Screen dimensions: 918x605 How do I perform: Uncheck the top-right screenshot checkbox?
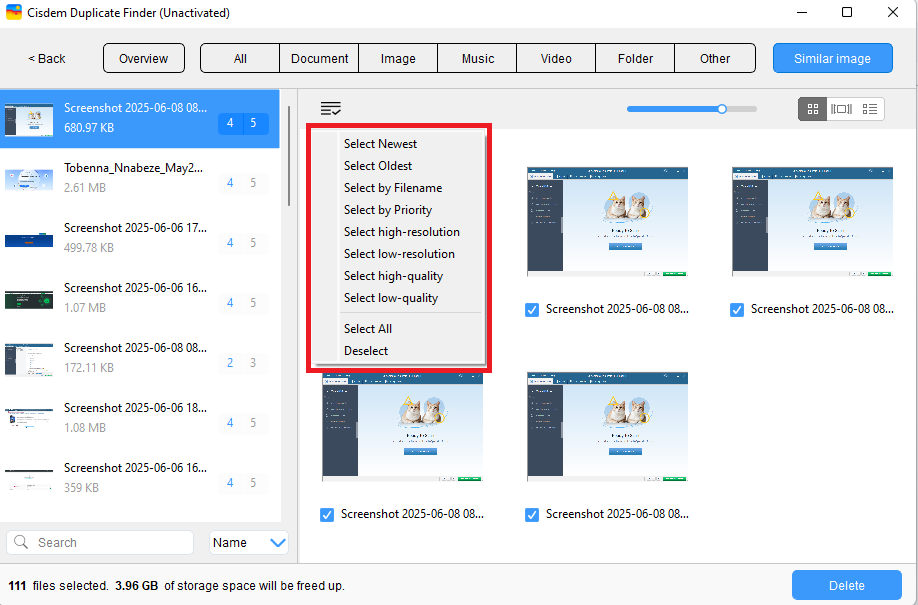pyautogui.click(x=737, y=310)
